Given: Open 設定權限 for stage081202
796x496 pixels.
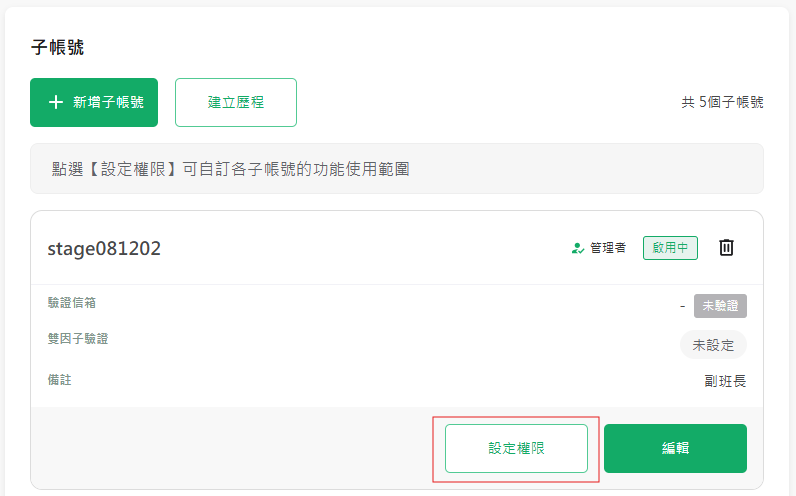Looking at the screenshot, I should tap(516, 448).
